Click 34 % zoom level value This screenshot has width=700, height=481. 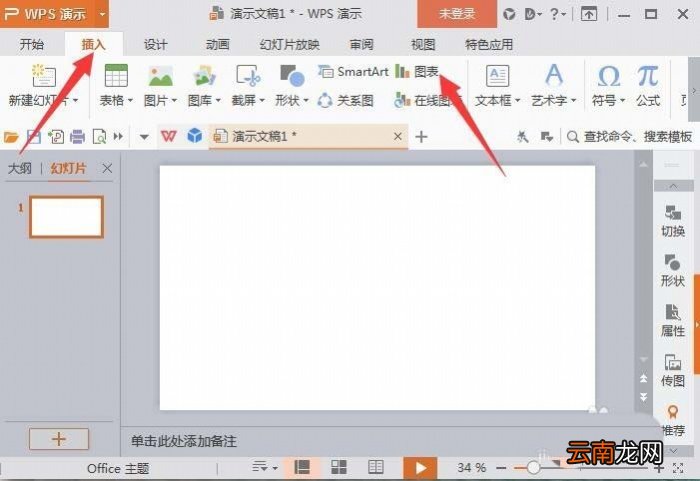pyautogui.click(x=471, y=468)
